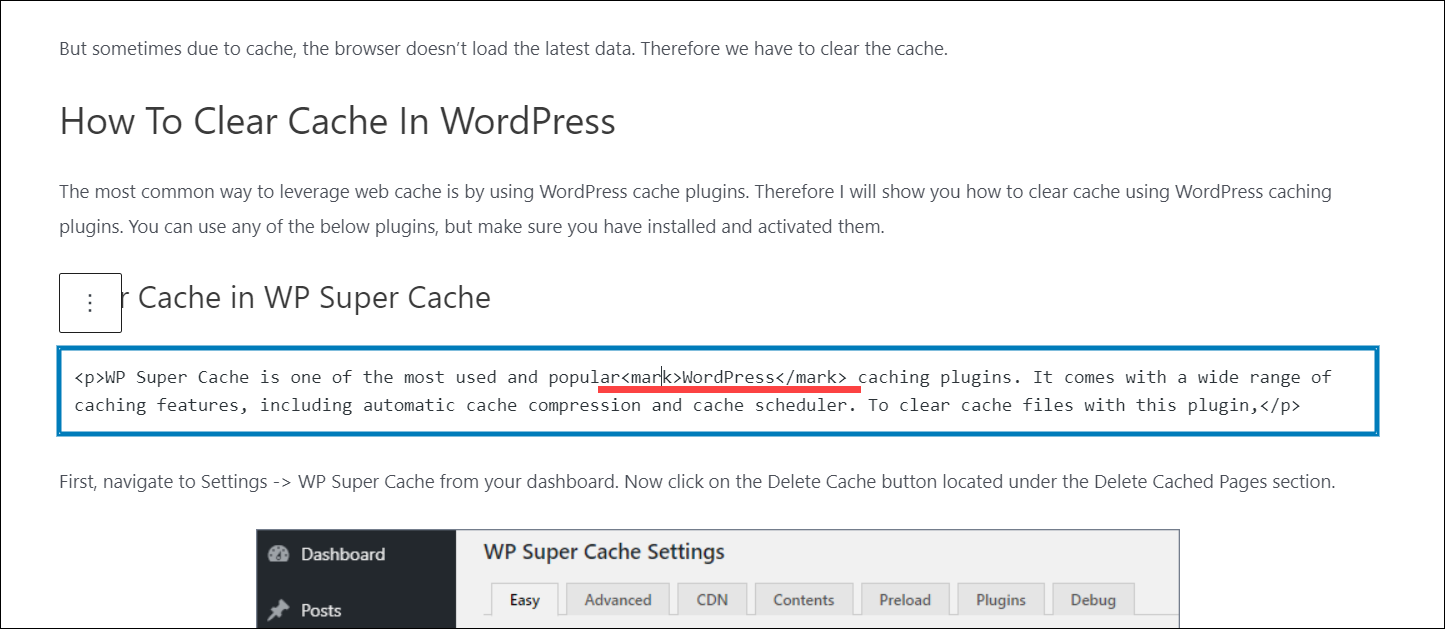This screenshot has height=629, width=1445.
Task: Click inside the HTML code editor block
Action: point(718,391)
